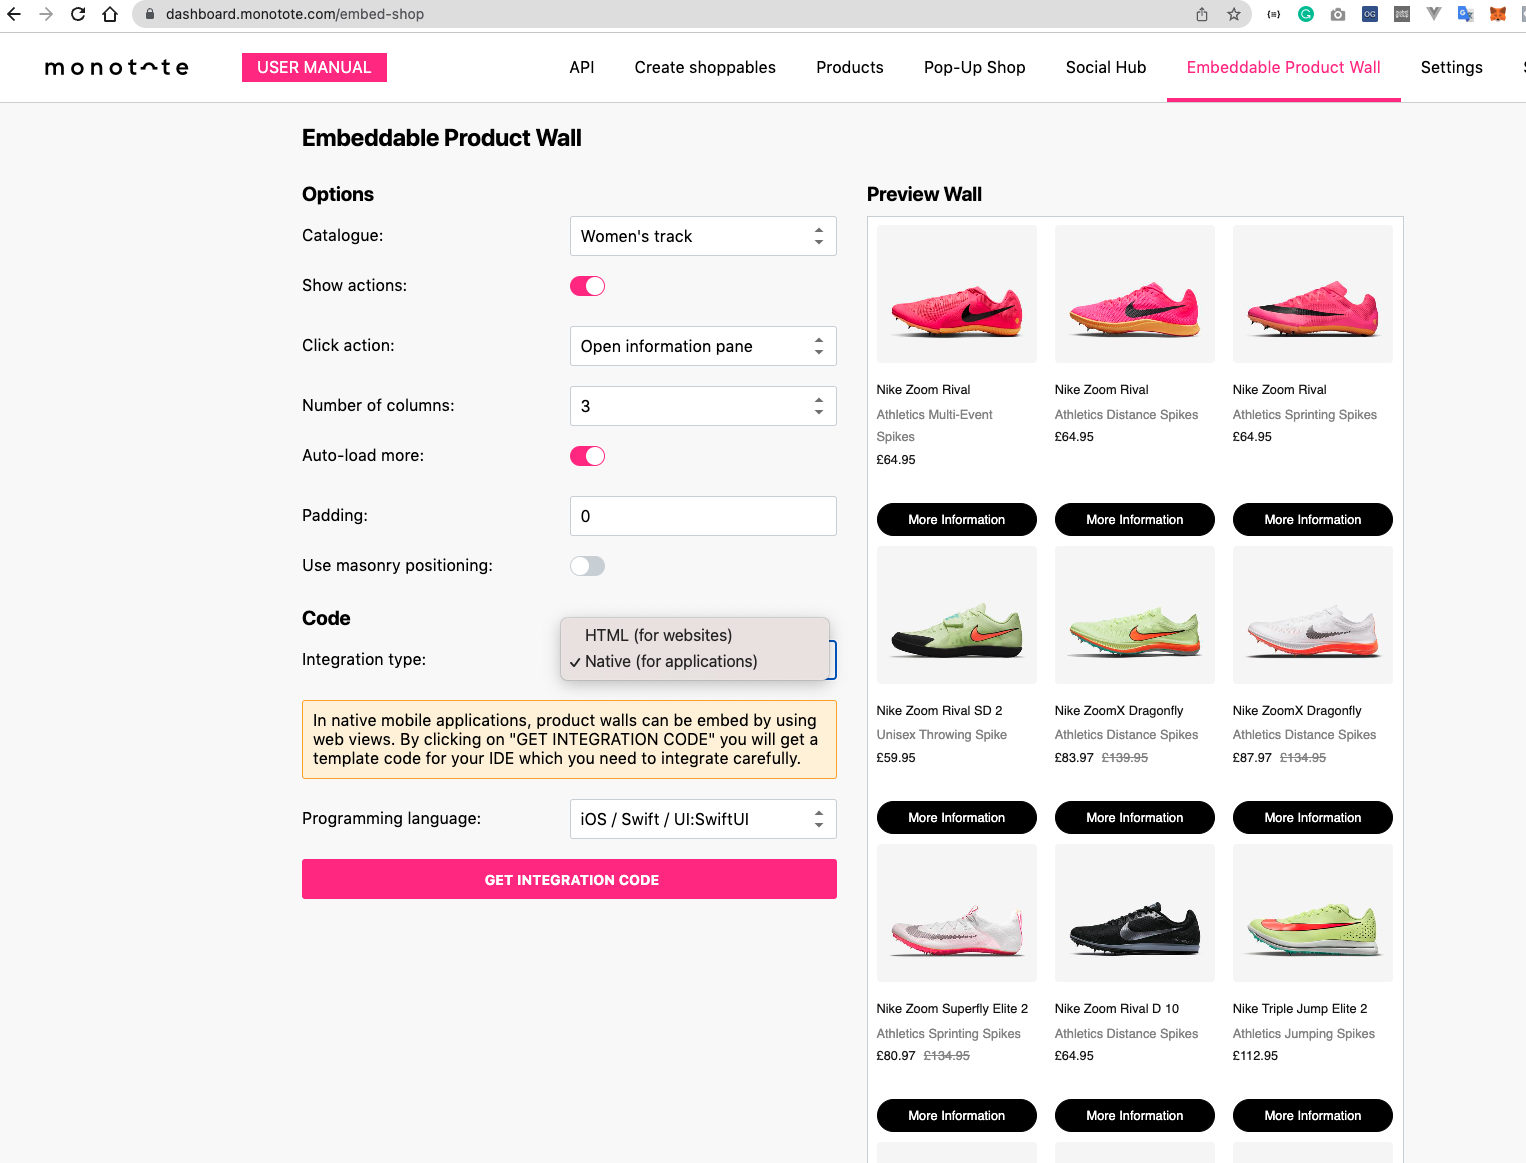View site security lock info
This screenshot has width=1526, height=1163.
(x=150, y=14)
